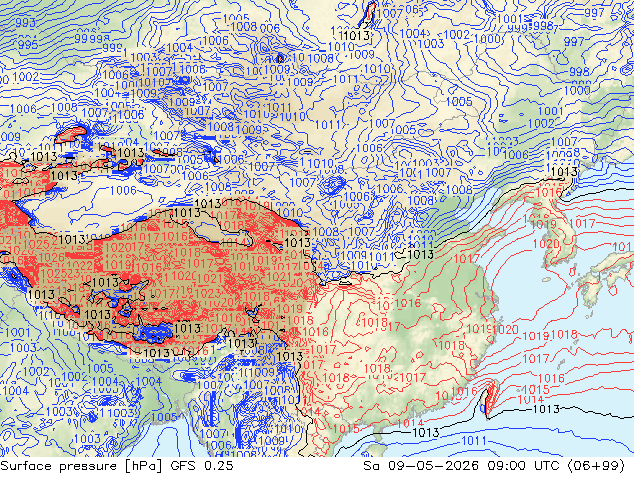The width and height of the screenshot is (634, 490).
Task: Click the "995" isobar label
Action: (x=28, y=45)
